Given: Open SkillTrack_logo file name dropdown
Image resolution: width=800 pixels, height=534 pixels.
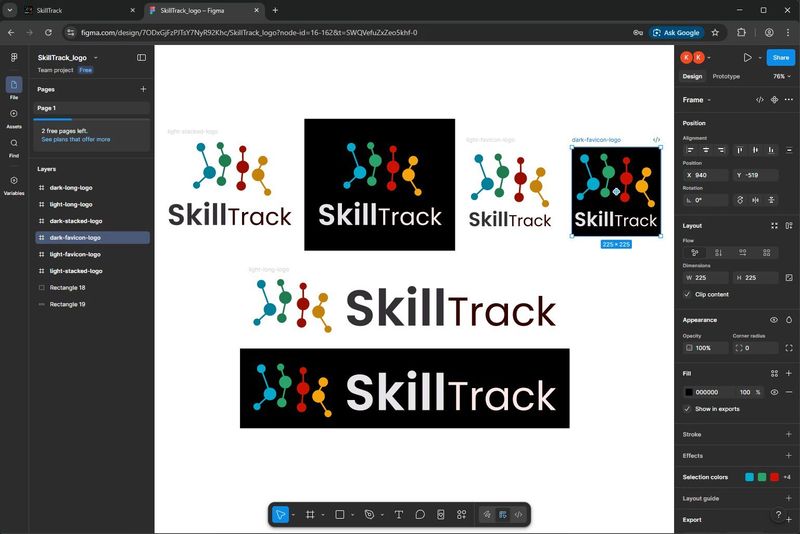Looking at the screenshot, I should [x=96, y=58].
